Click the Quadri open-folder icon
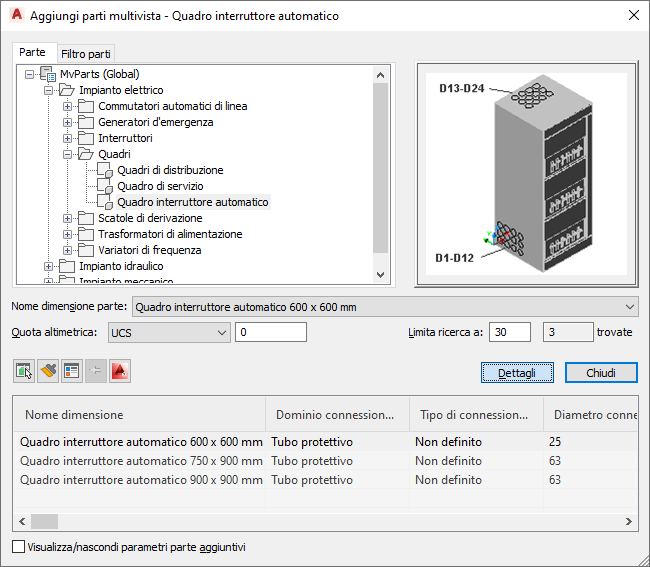 point(85,154)
